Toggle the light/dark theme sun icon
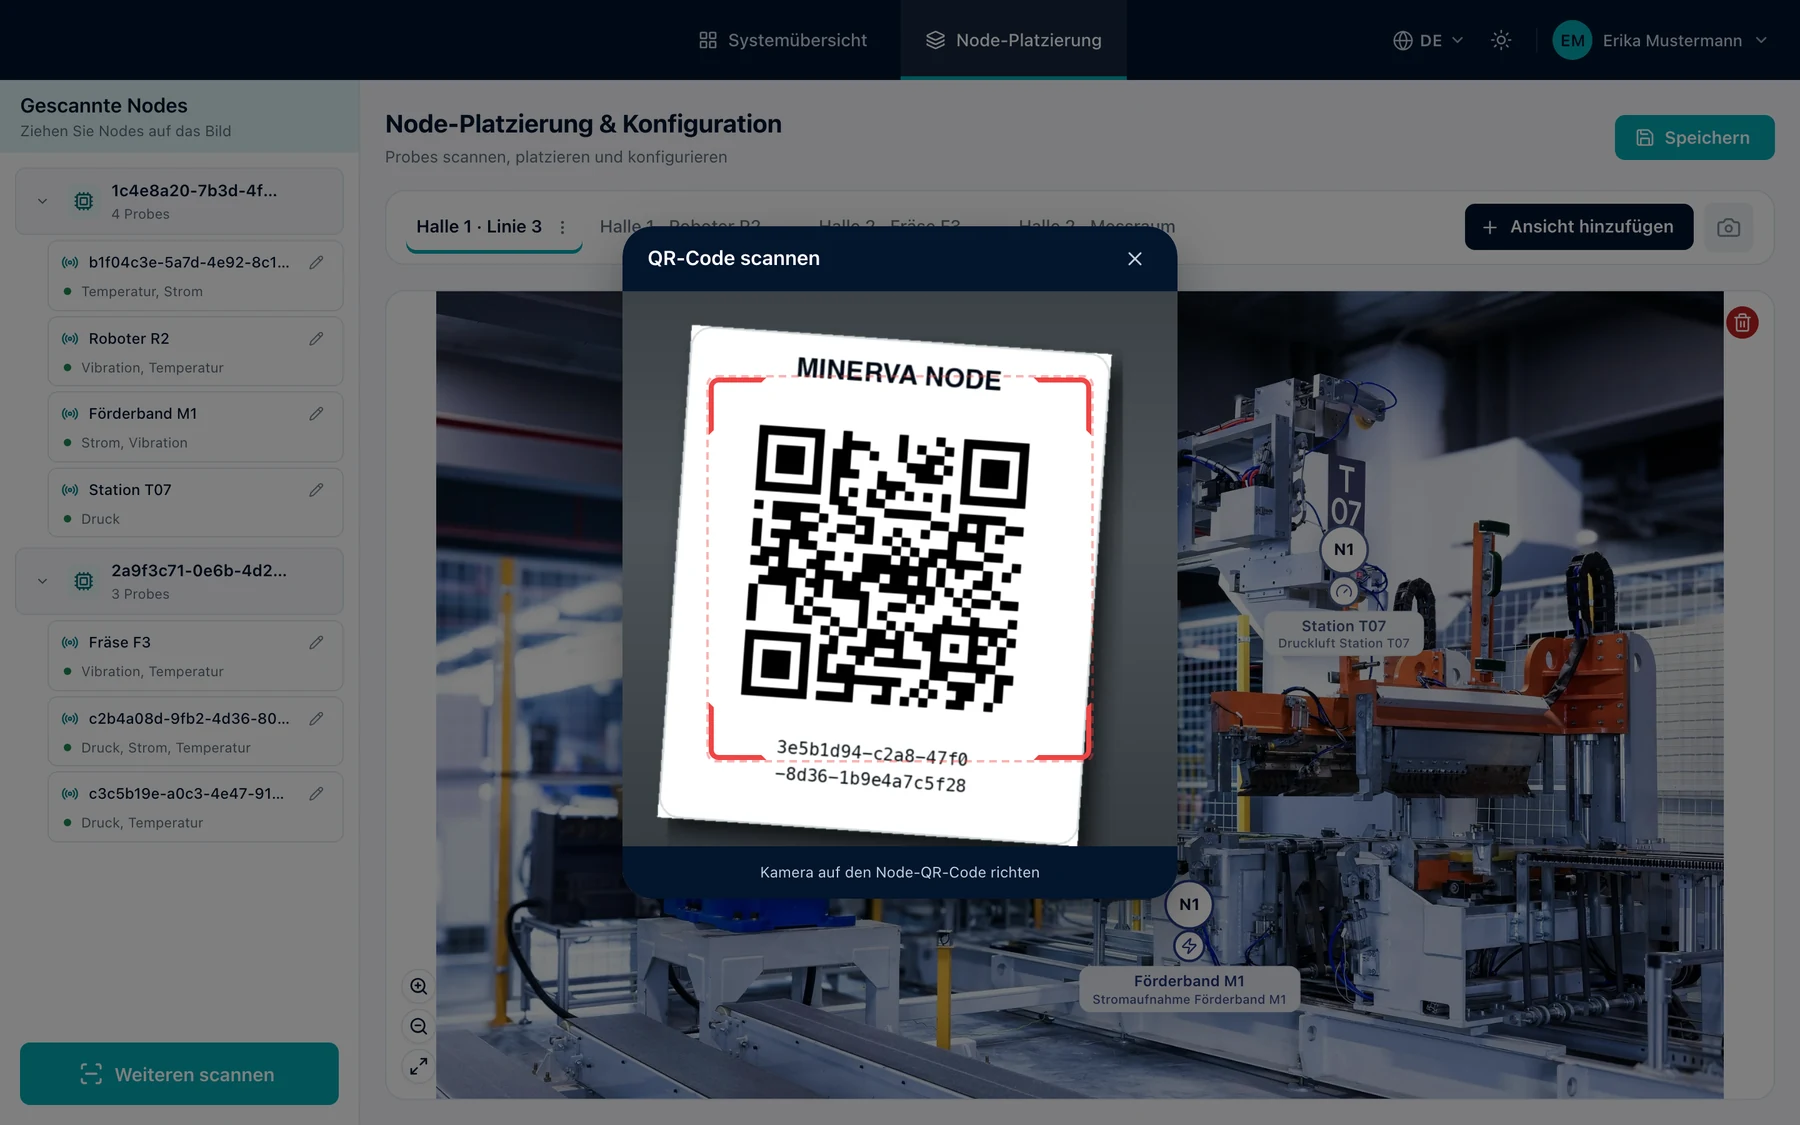 click(x=1501, y=40)
